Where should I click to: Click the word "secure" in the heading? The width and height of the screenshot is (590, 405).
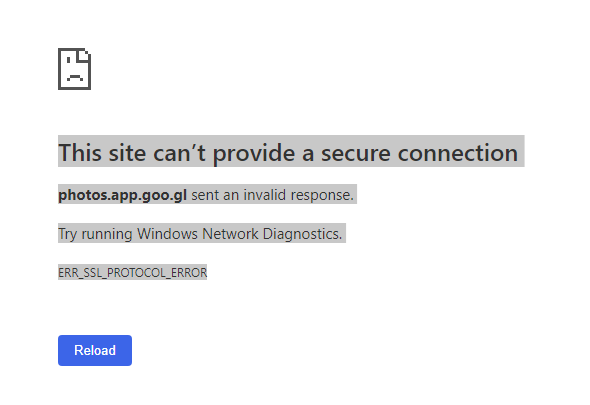click(356, 153)
